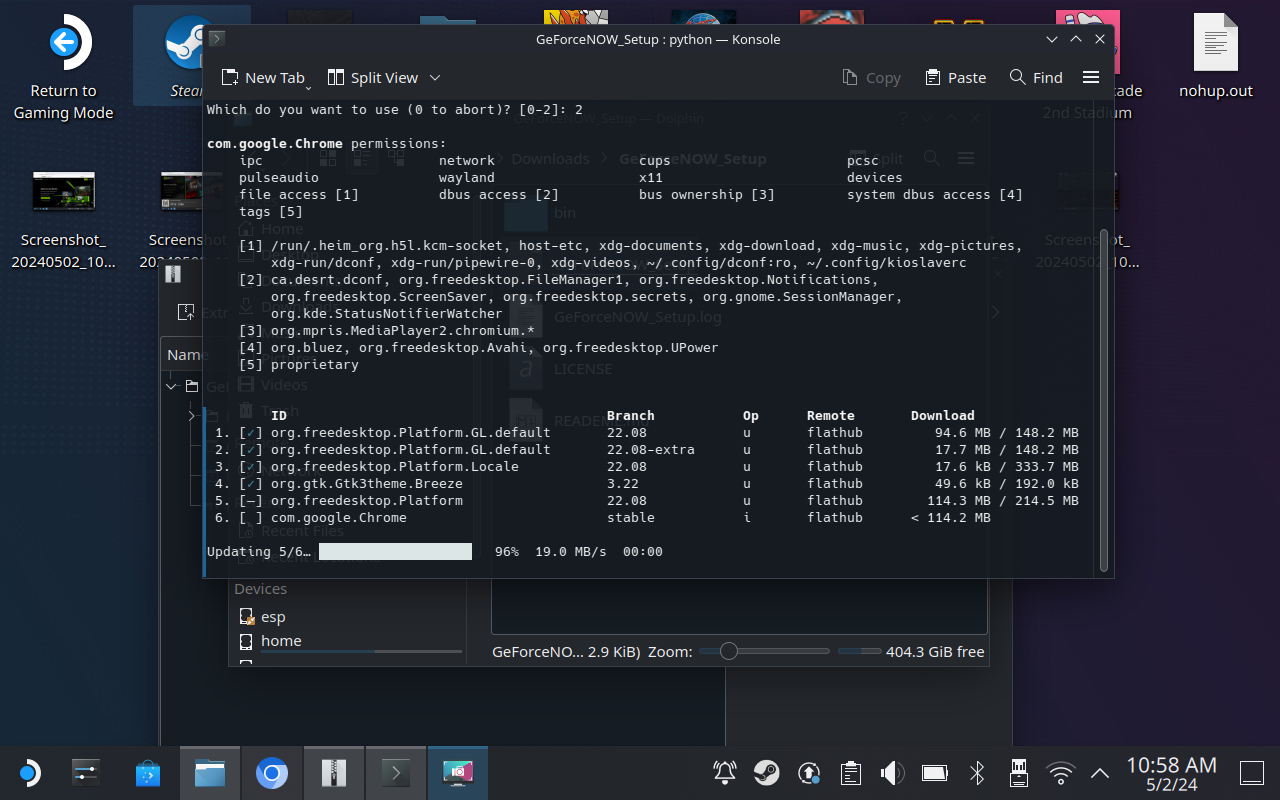Open removable devices tray icon
The width and height of the screenshot is (1280, 800).
[x=1018, y=772]
